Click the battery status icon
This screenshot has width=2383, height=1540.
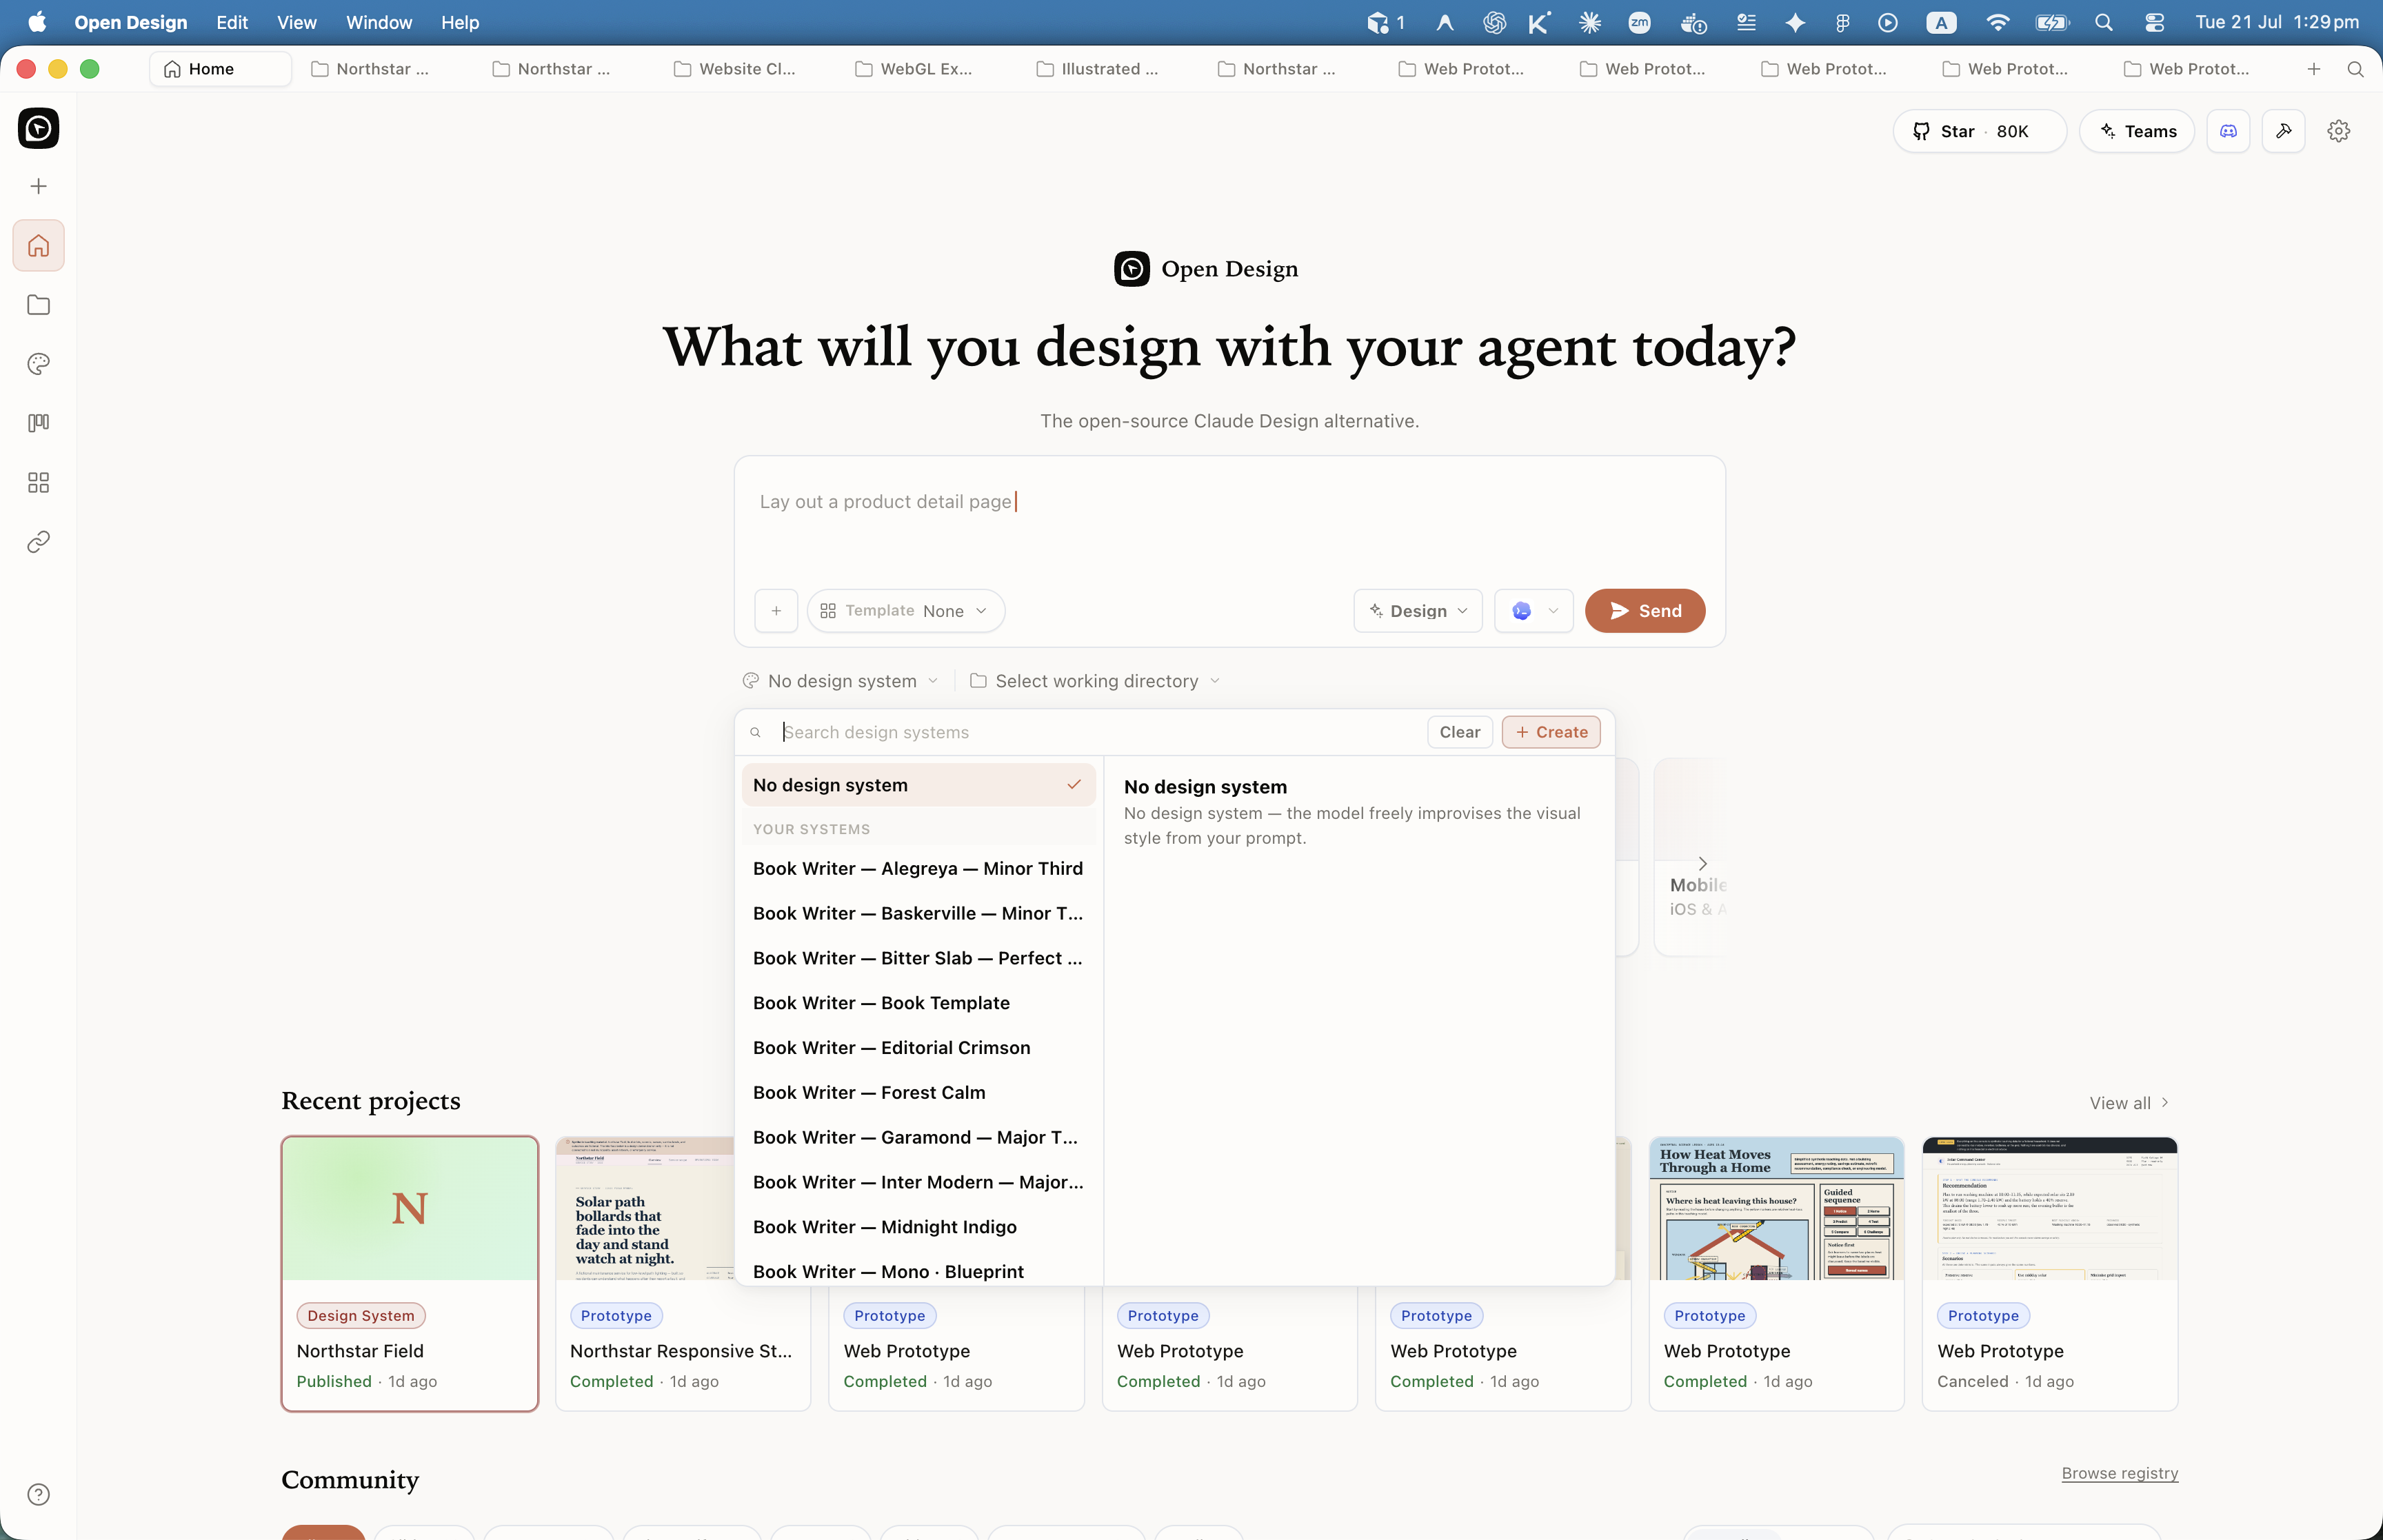point(2051,22)
